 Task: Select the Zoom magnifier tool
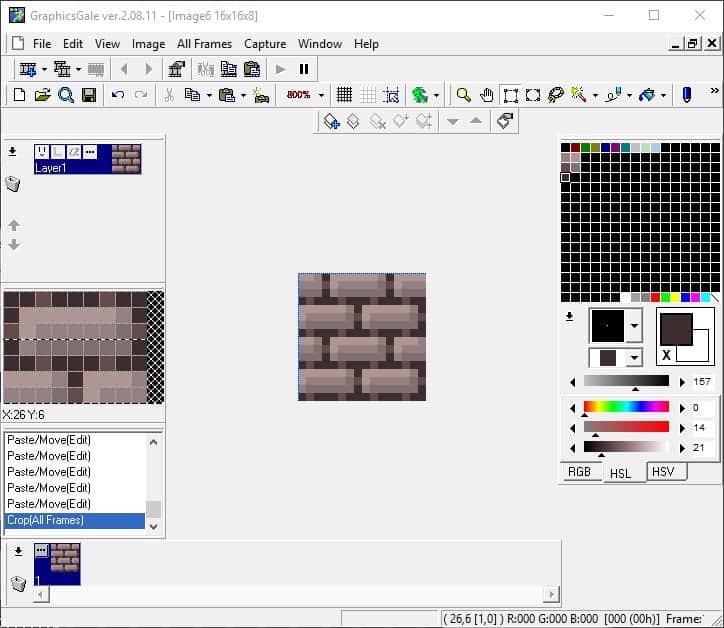click(463, 95)
